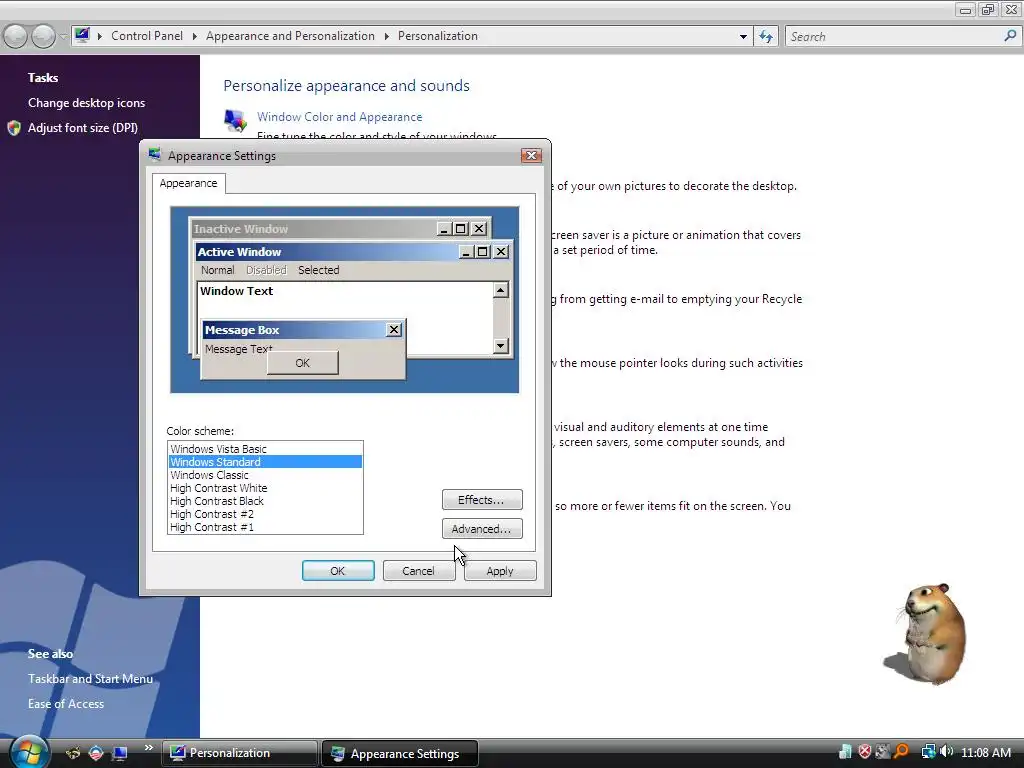Click the Back navigation arrow
1024x768 pixels.
click(x=16, y=36)
